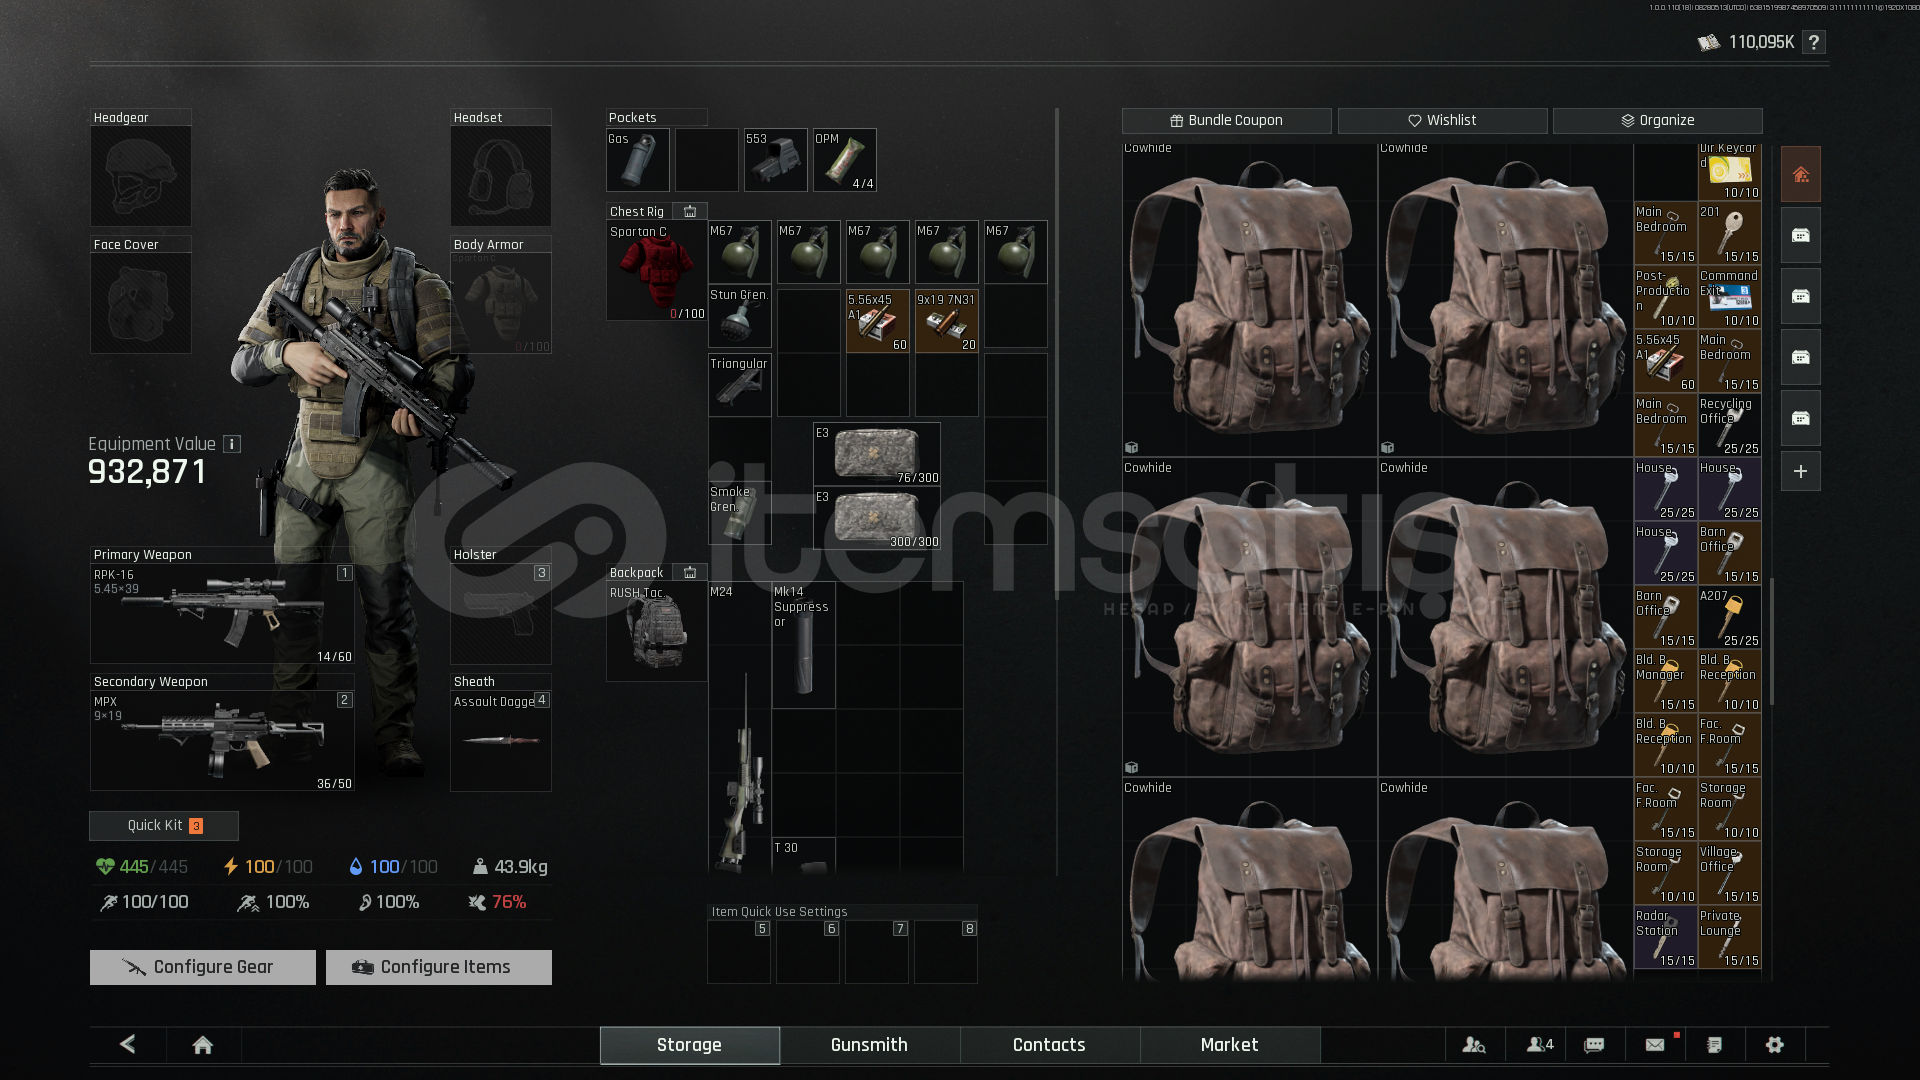This screenshot has height=1080, width=1920.
Task: Open the Contacts tab
Action: [x=1049, y=1044]
